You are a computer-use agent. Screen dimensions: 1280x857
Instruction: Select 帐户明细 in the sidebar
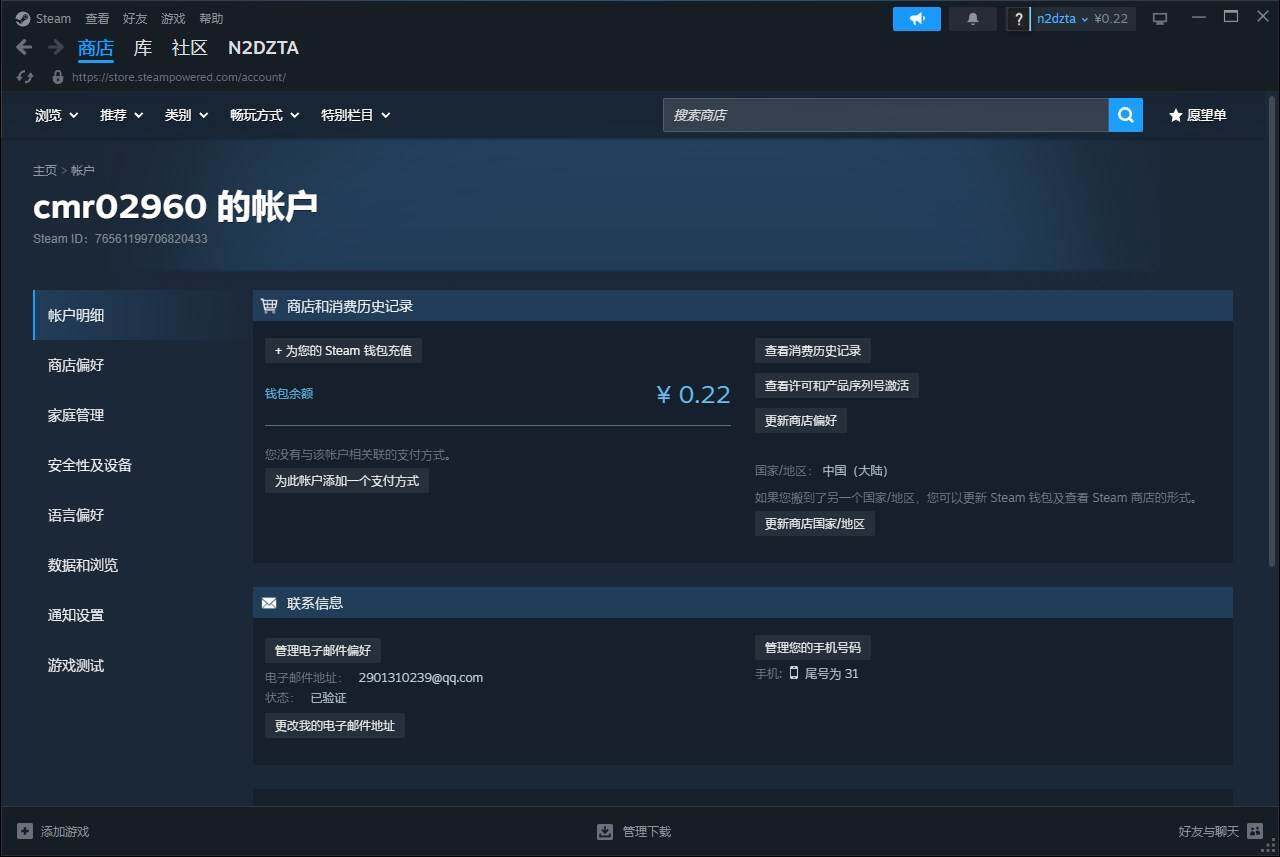pos(134,315)
